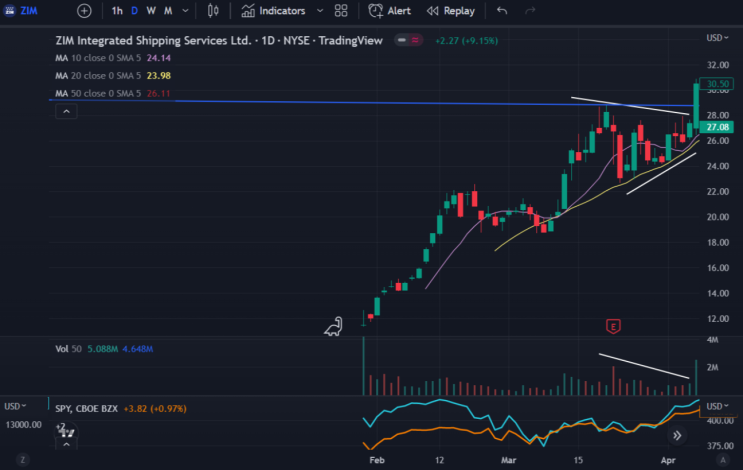Viewport: 743px width, 470px height.
Task: Open the candlestick chart style picker
Action: [x=213, y=10]
